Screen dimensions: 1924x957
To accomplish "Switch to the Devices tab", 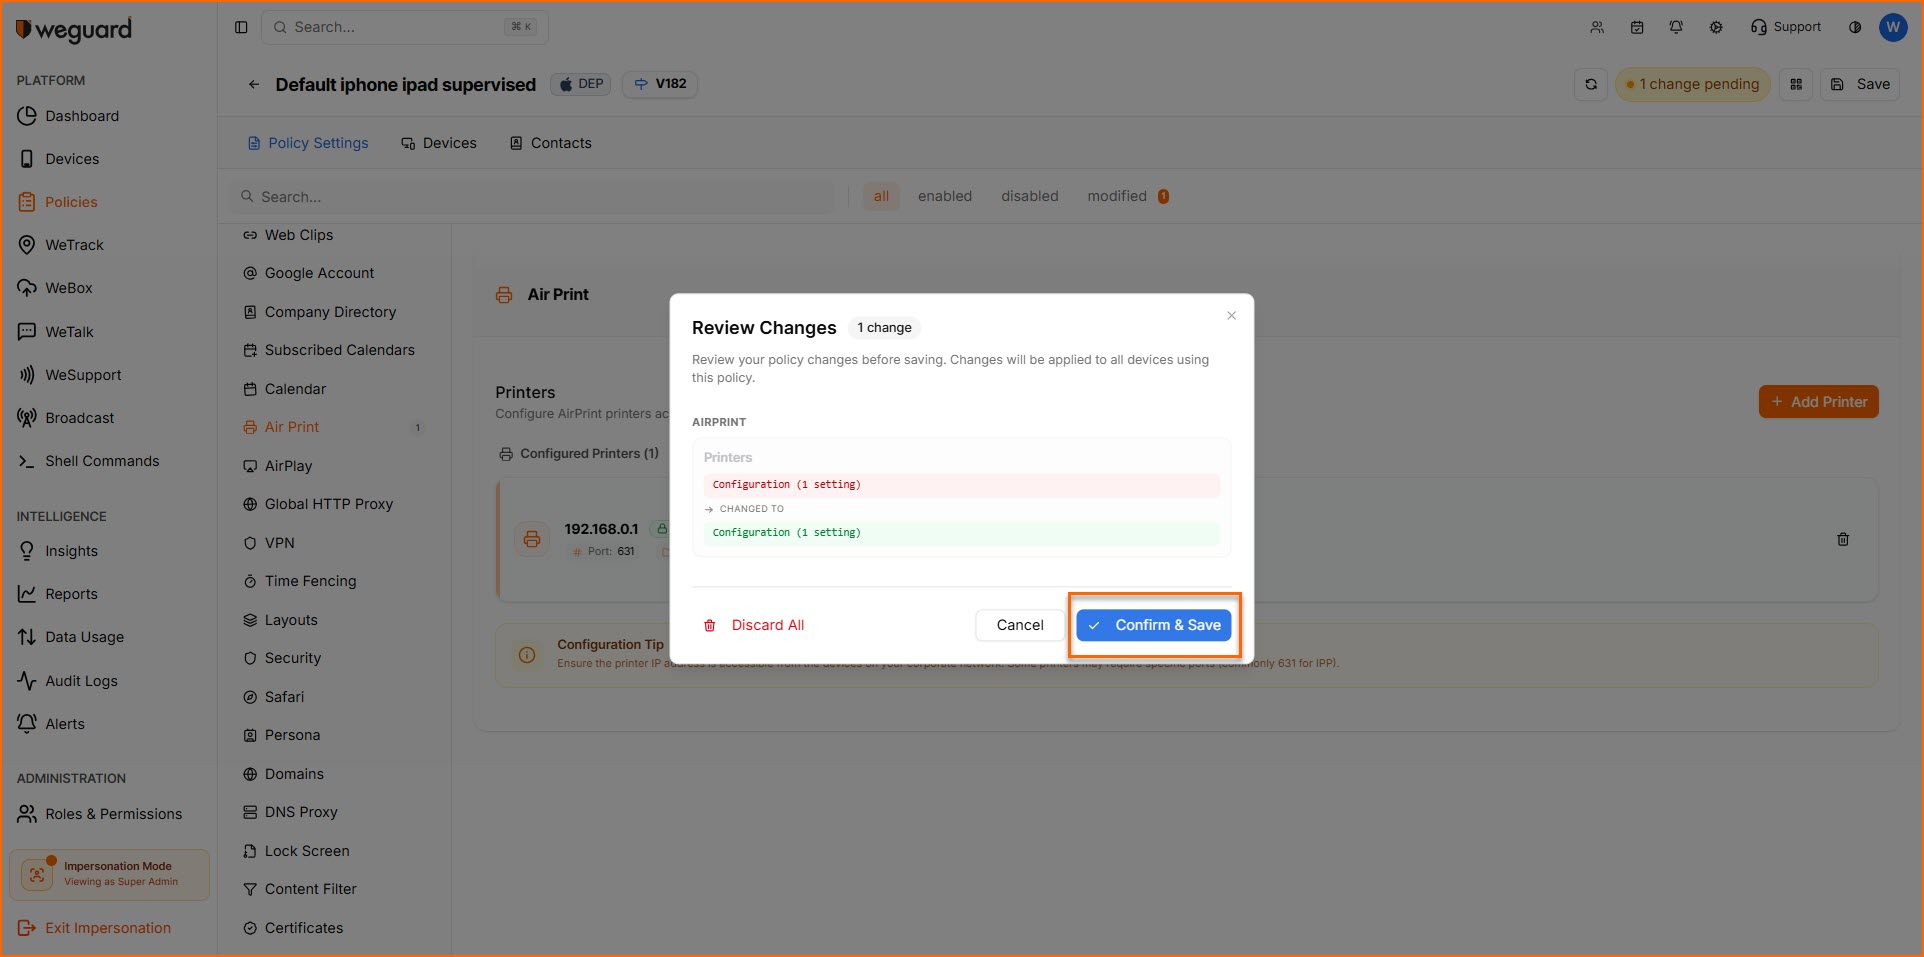I will click(439, 143).
